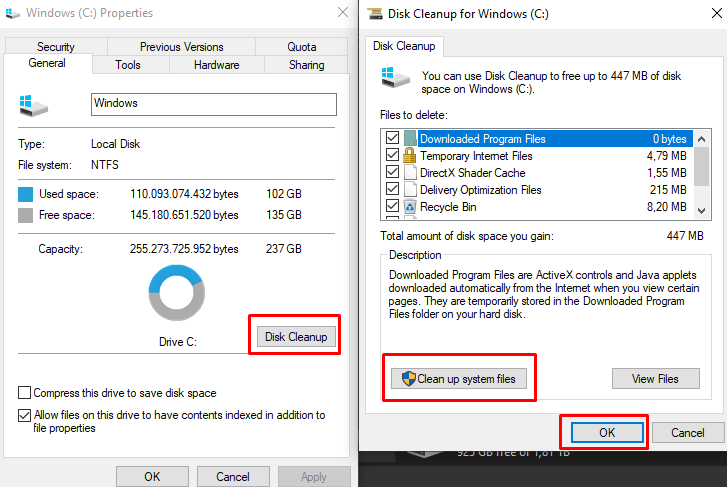Image resolution: width=727 pixels, height=487 pixels.
Task: Uncheck DirectX Shader Cache checkbox
Action: [392, 172]
